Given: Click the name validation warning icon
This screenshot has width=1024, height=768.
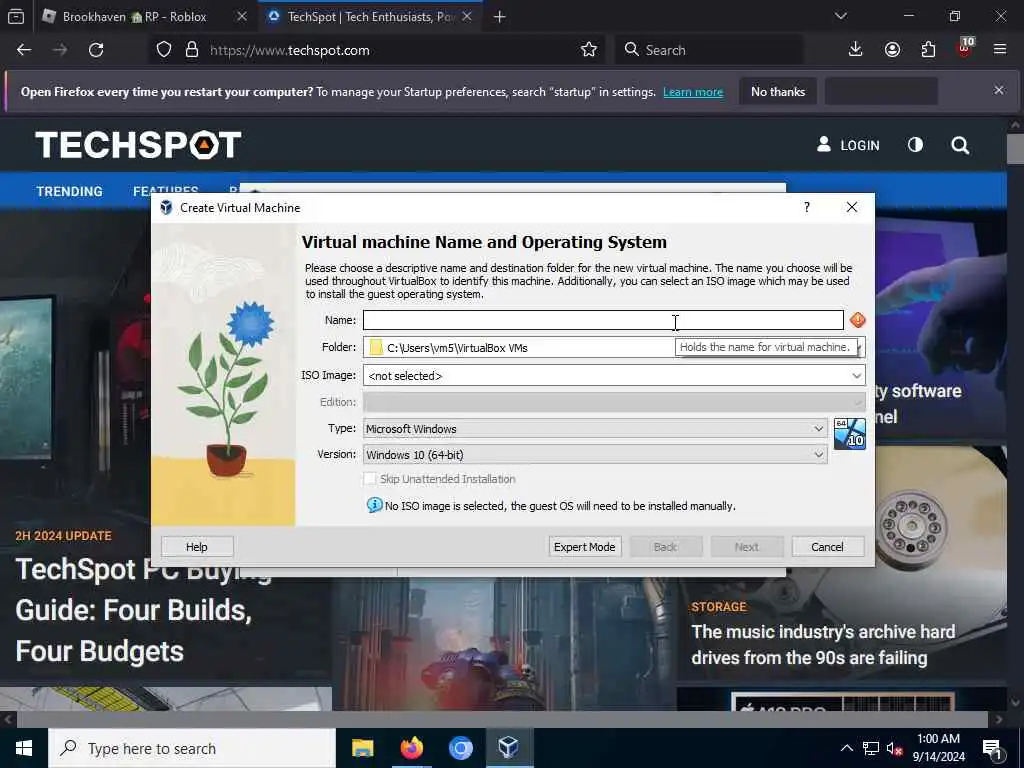Looking at the screenshot, I should [857, 320].
